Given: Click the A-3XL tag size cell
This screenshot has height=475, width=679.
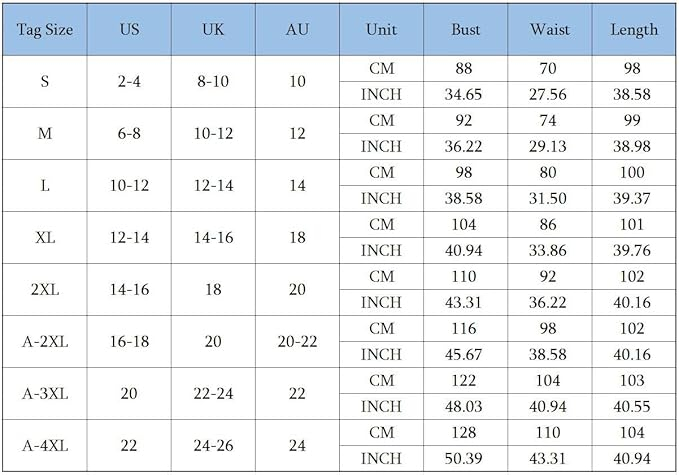Looking at the screenshot, I should coord(45,393).
